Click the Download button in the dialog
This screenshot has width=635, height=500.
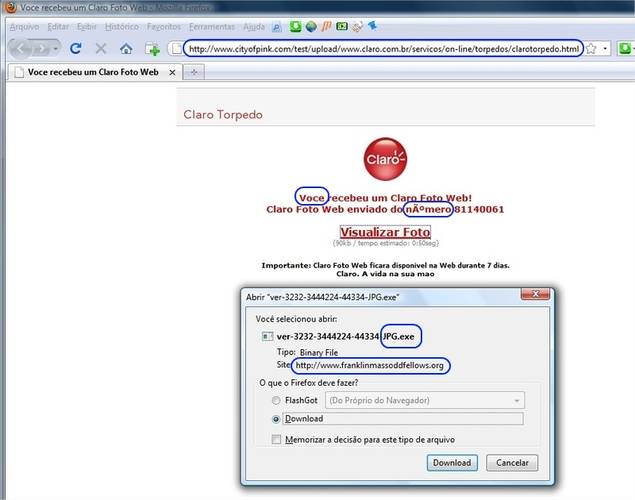[x=452, y=463]
